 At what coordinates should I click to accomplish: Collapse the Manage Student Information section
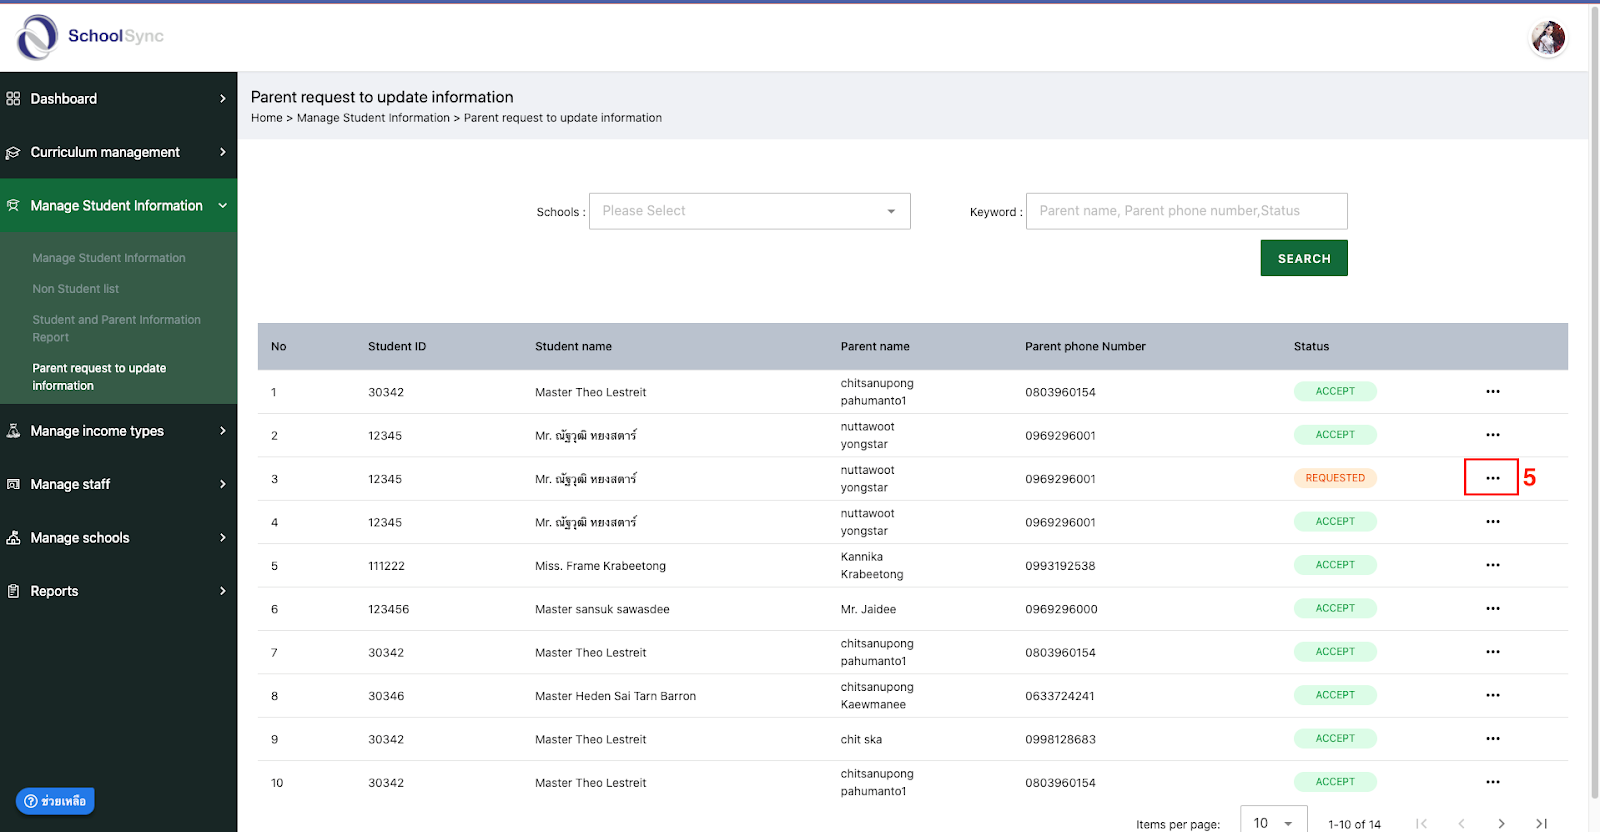pyautogui.click(x=223, y=205)
